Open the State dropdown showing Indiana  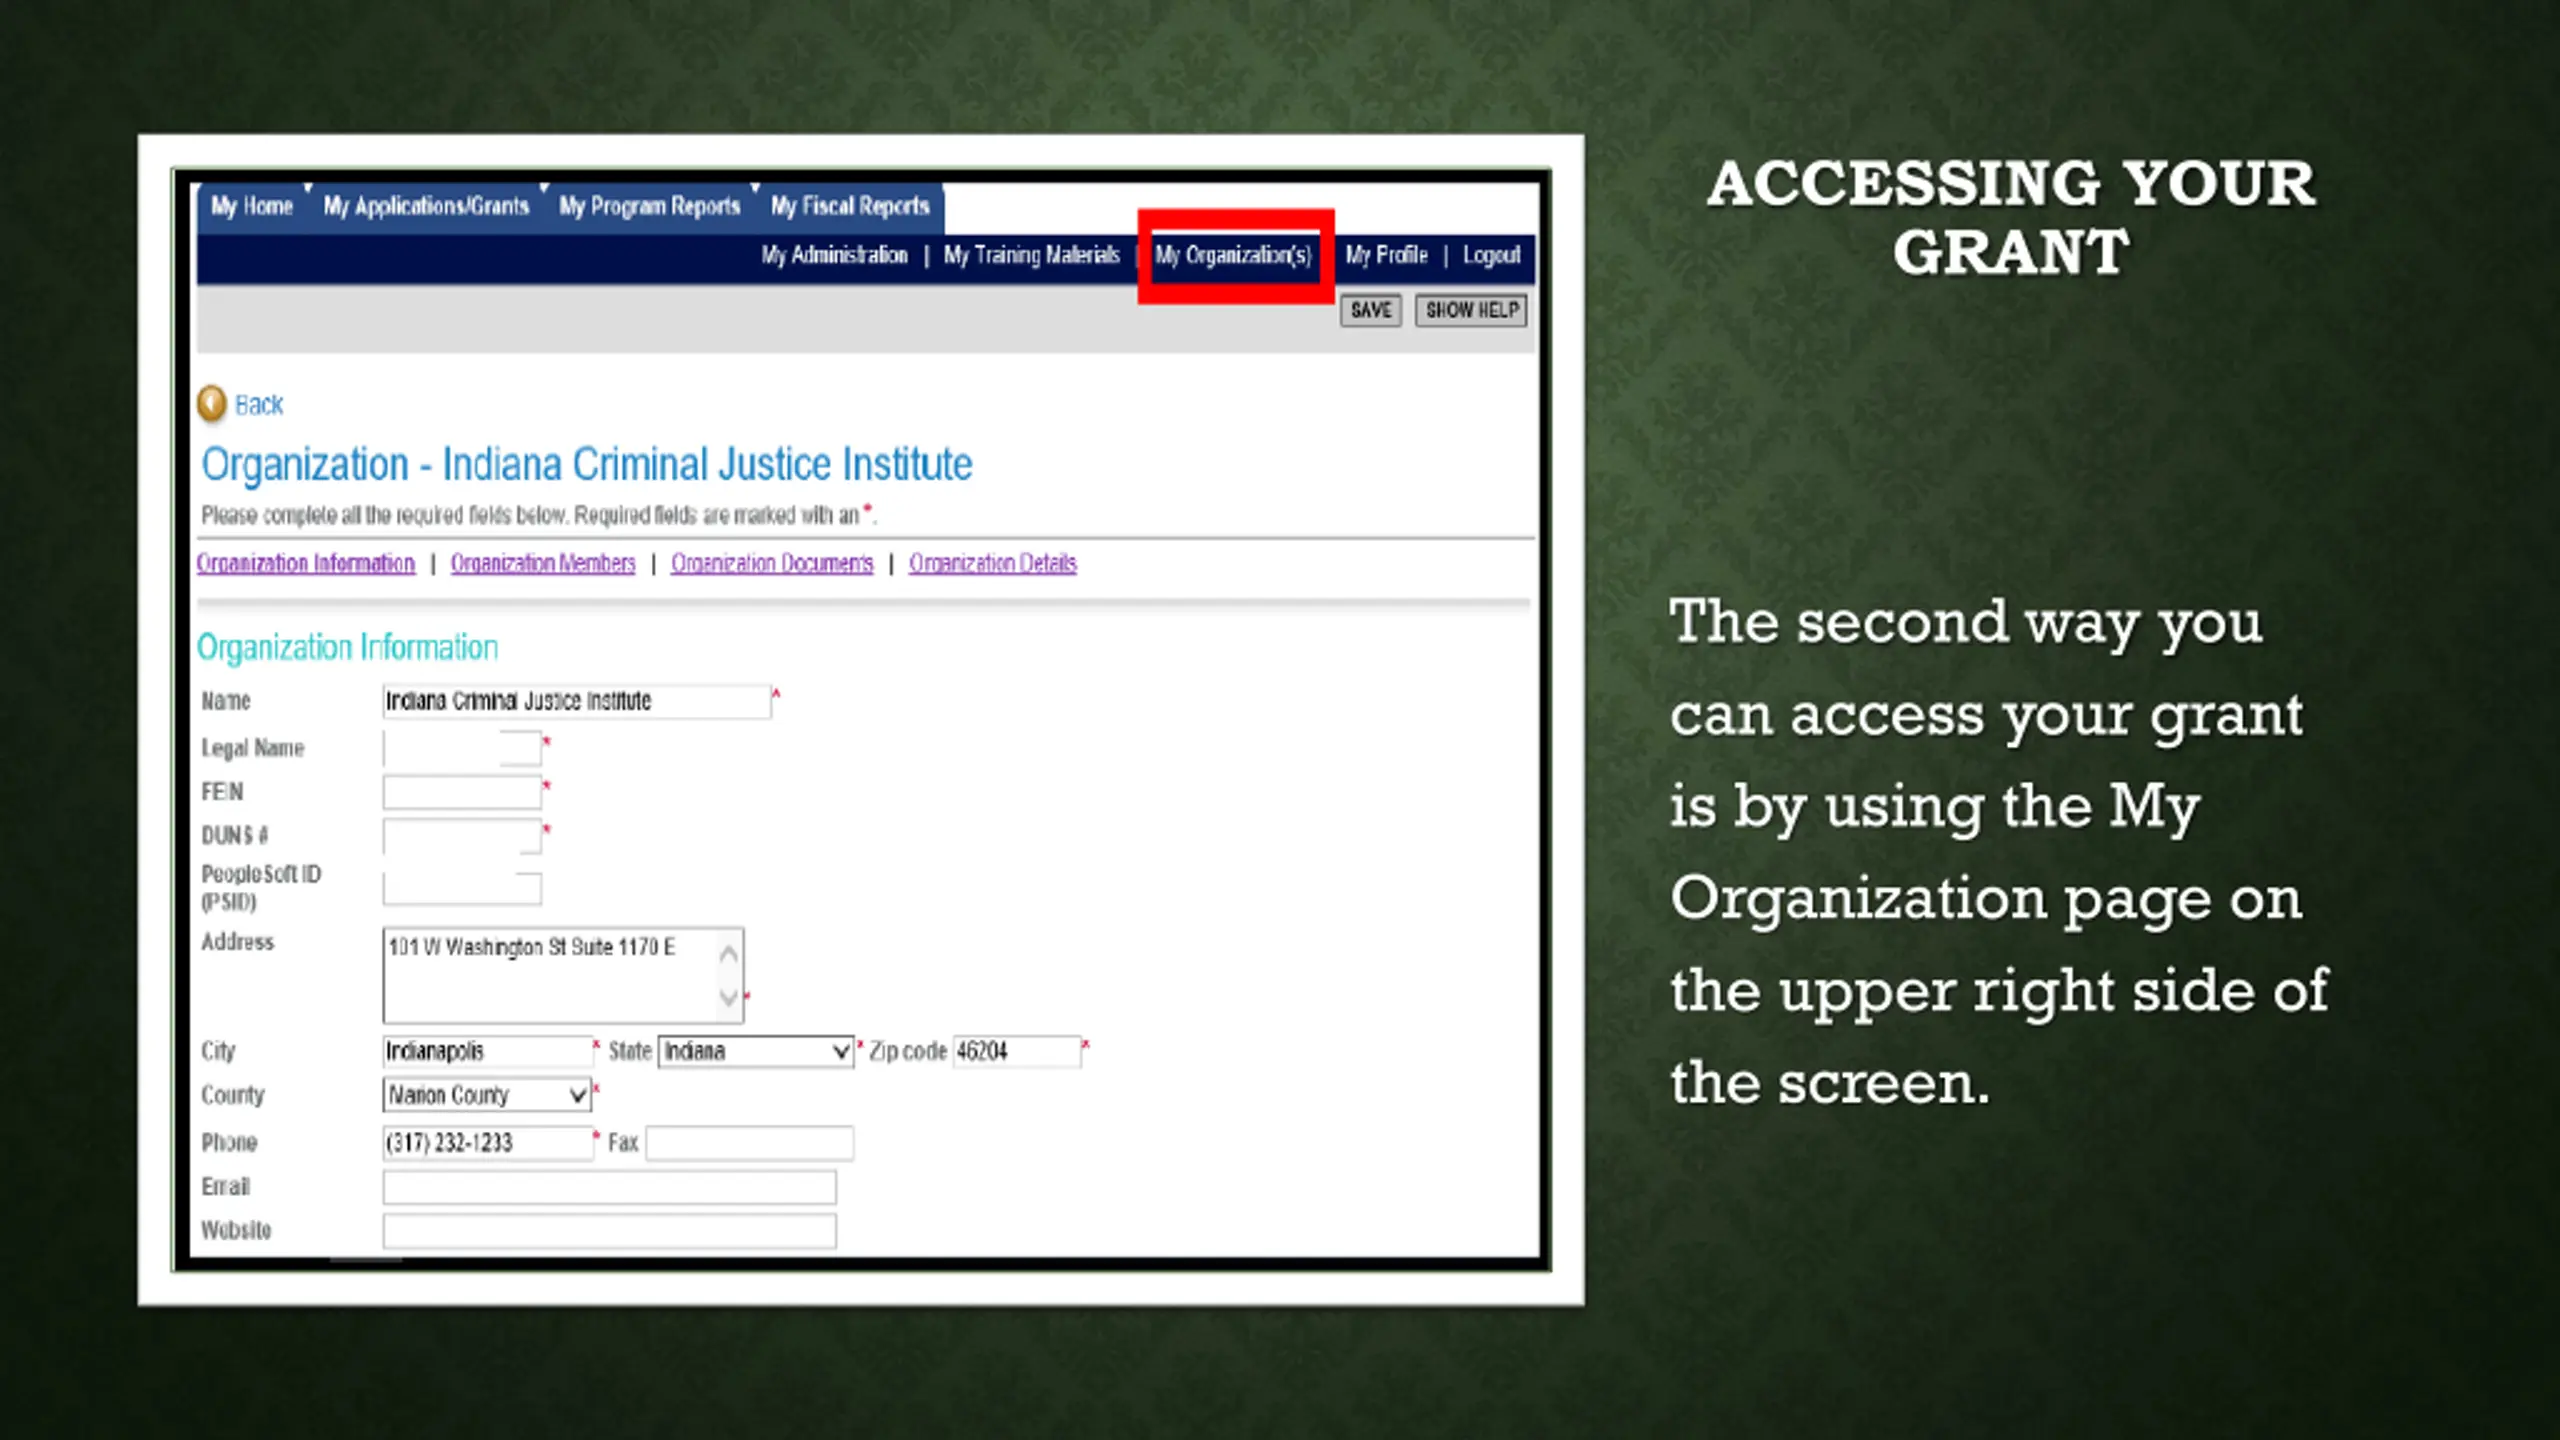point(756,1051)
